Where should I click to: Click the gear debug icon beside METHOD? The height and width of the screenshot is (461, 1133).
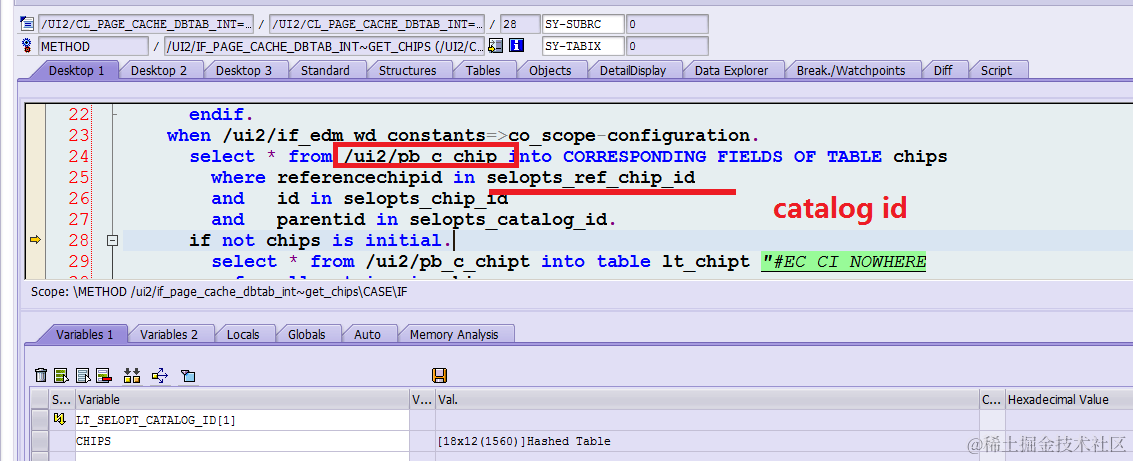tap(27, 46)
